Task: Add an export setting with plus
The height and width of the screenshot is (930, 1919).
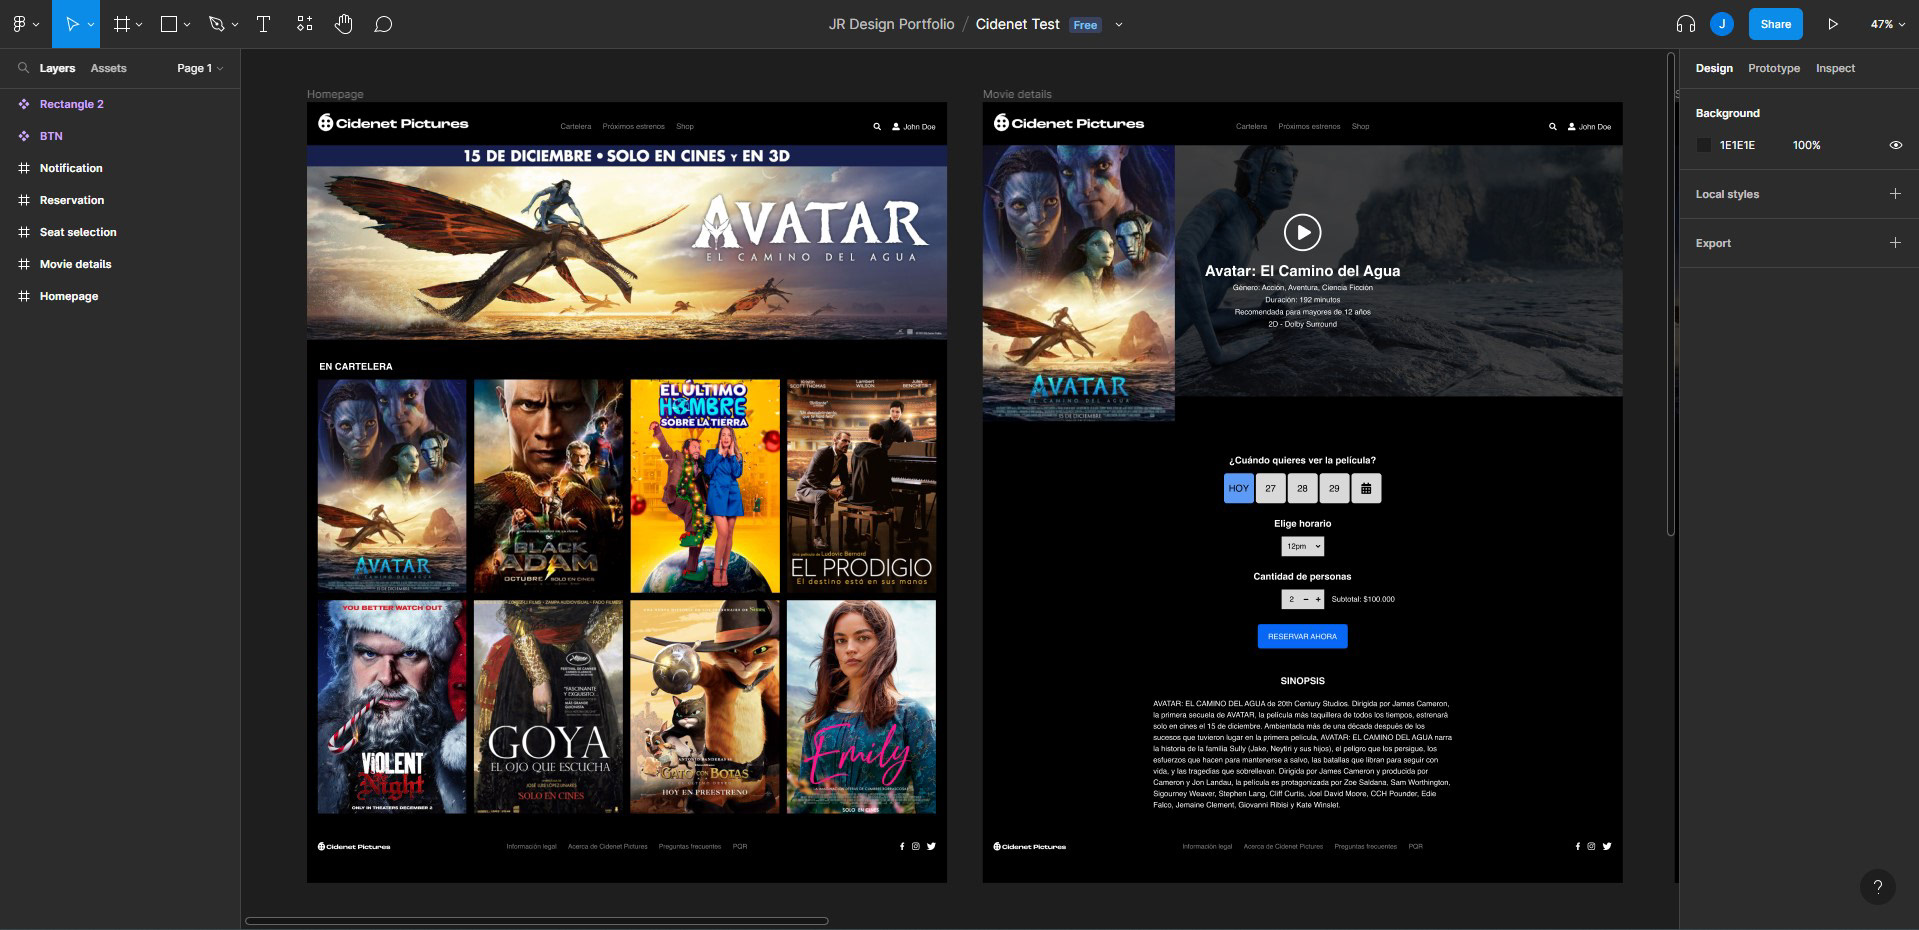Action: click(1895, 243)
